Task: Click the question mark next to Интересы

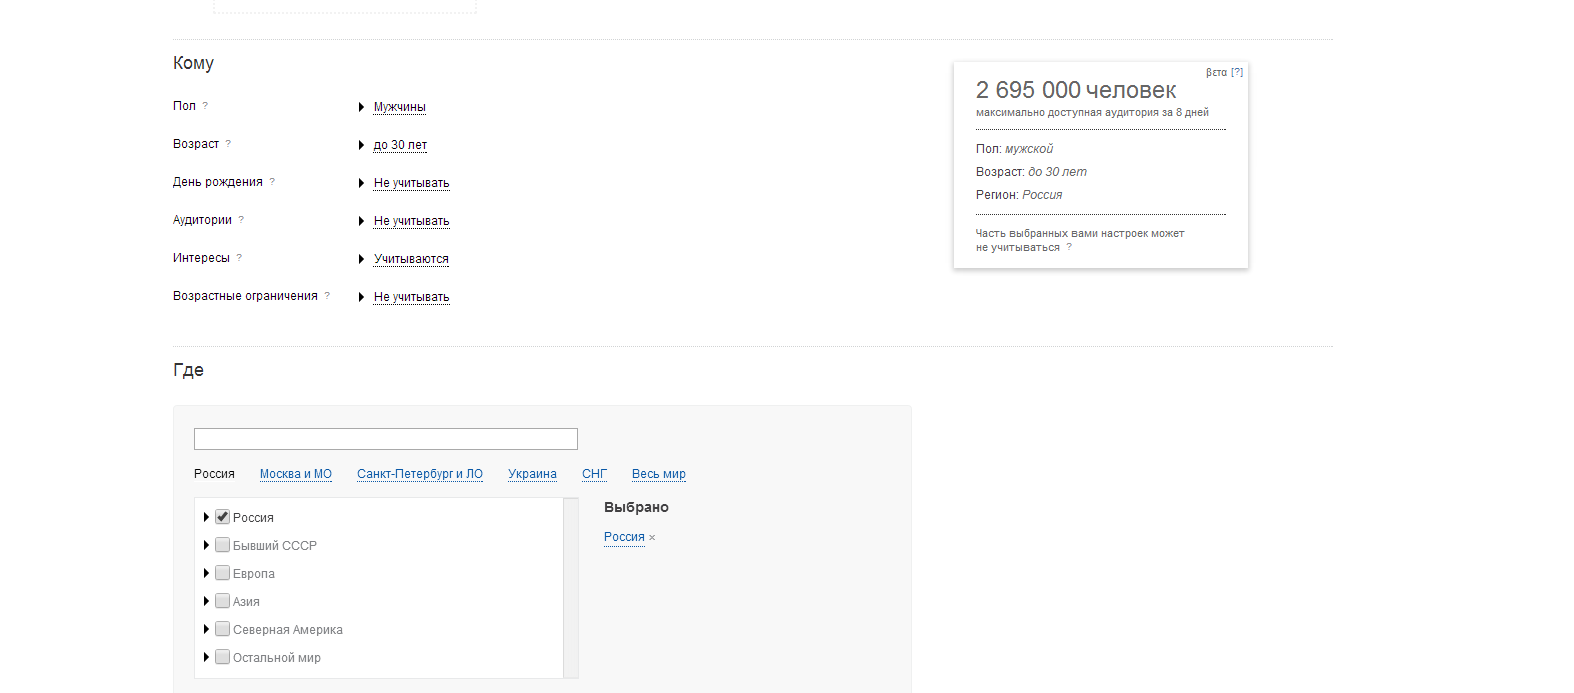Action: click(239, 257)
